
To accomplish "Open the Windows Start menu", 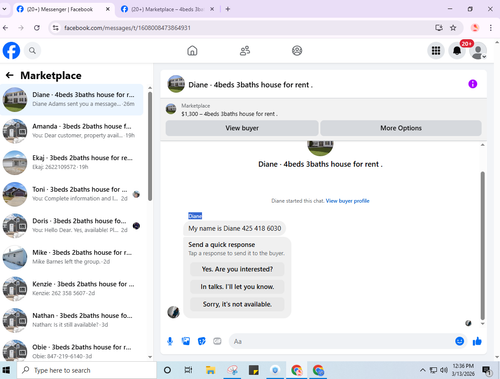I will [x=6, y=370].
